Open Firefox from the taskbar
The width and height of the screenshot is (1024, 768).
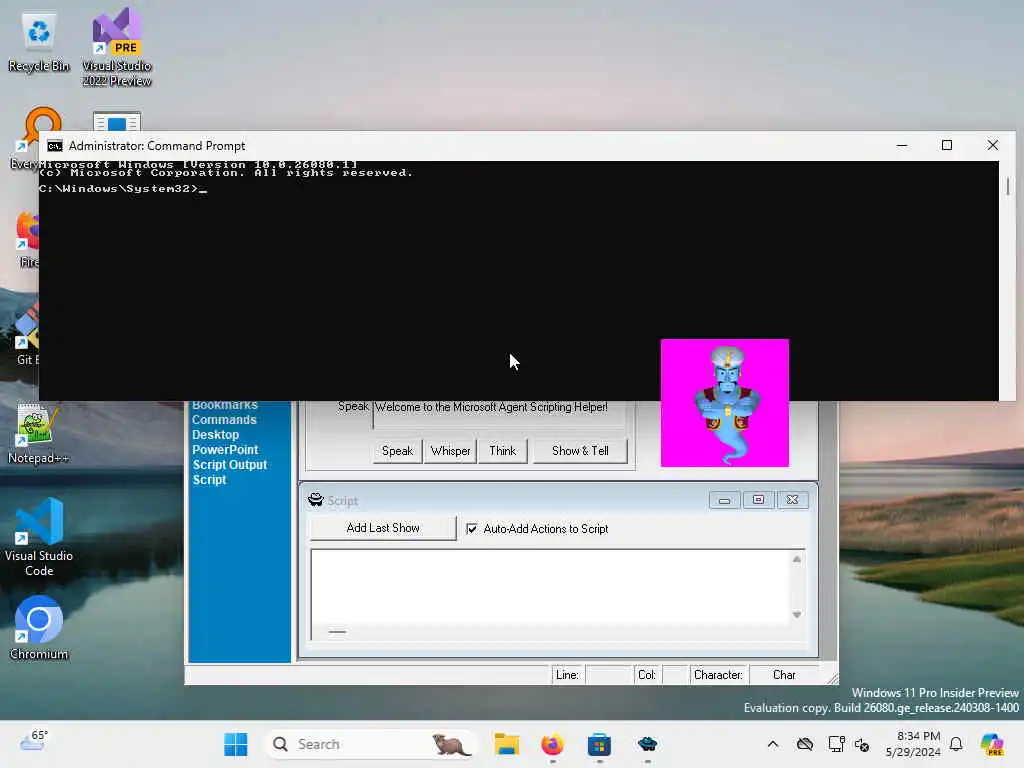(x=552, y=744)
